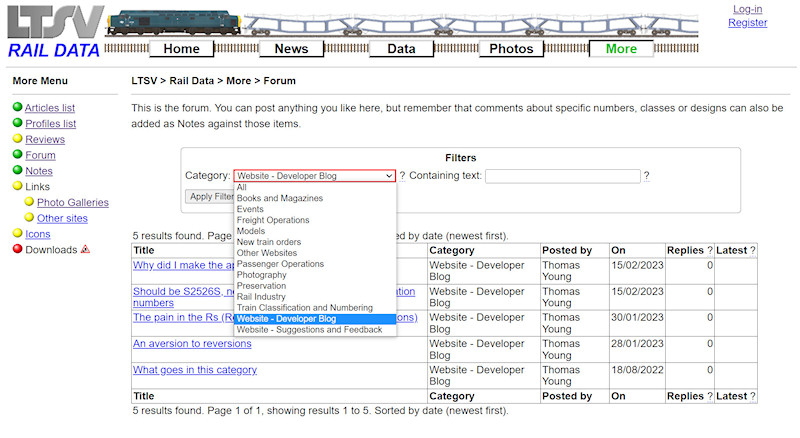Click the LTSV Rail Data logo
Viewport: 800px width, 438px height.
(x=53, y=32)
